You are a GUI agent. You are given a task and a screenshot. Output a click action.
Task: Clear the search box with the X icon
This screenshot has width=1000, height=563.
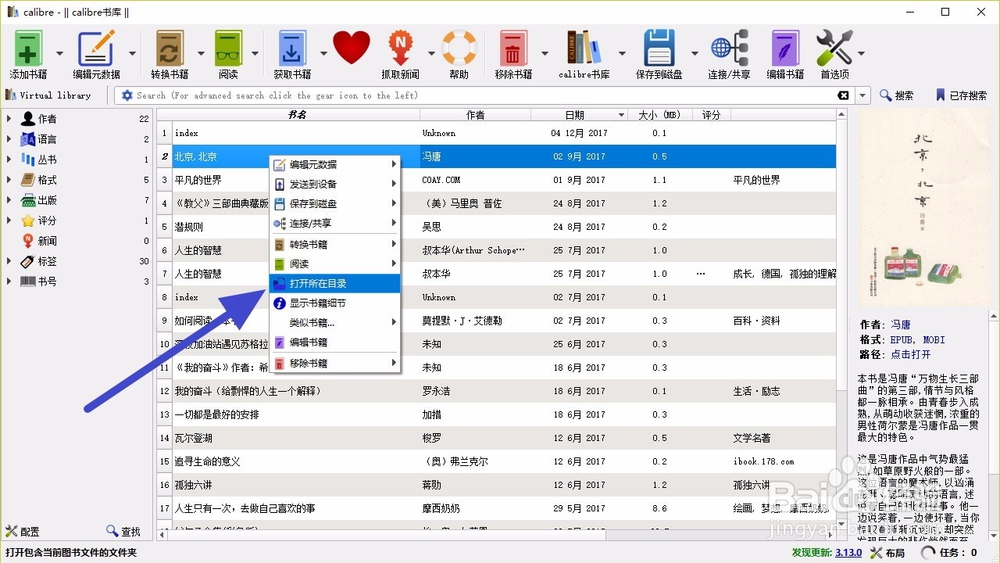coord(843,95)
